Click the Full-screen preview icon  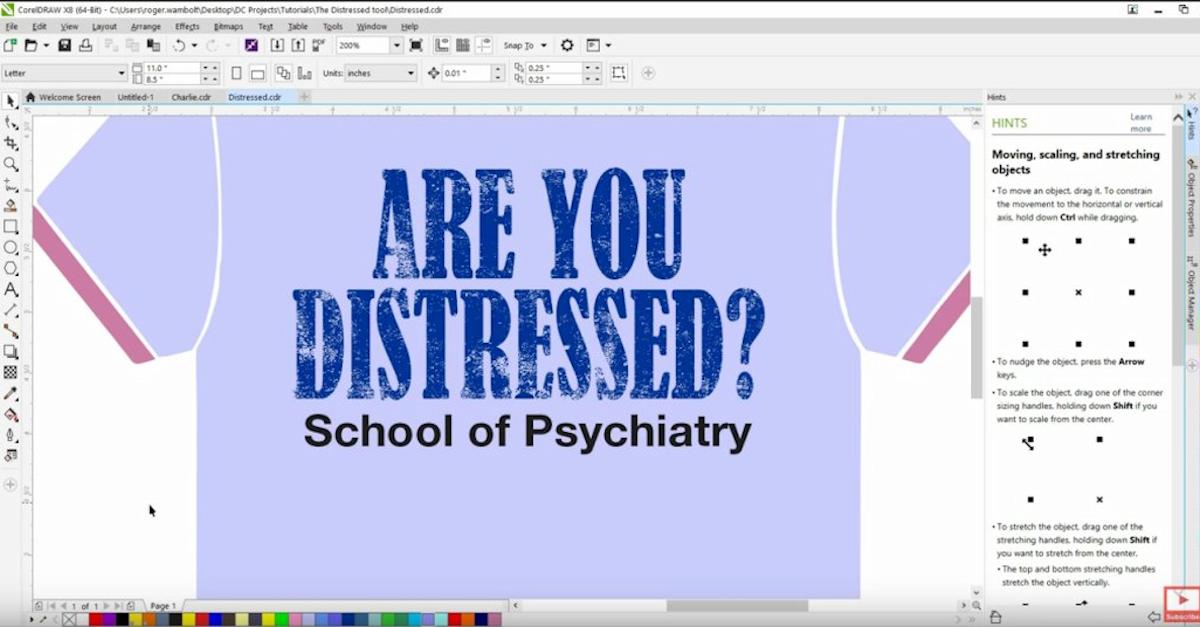click(416, 46)
